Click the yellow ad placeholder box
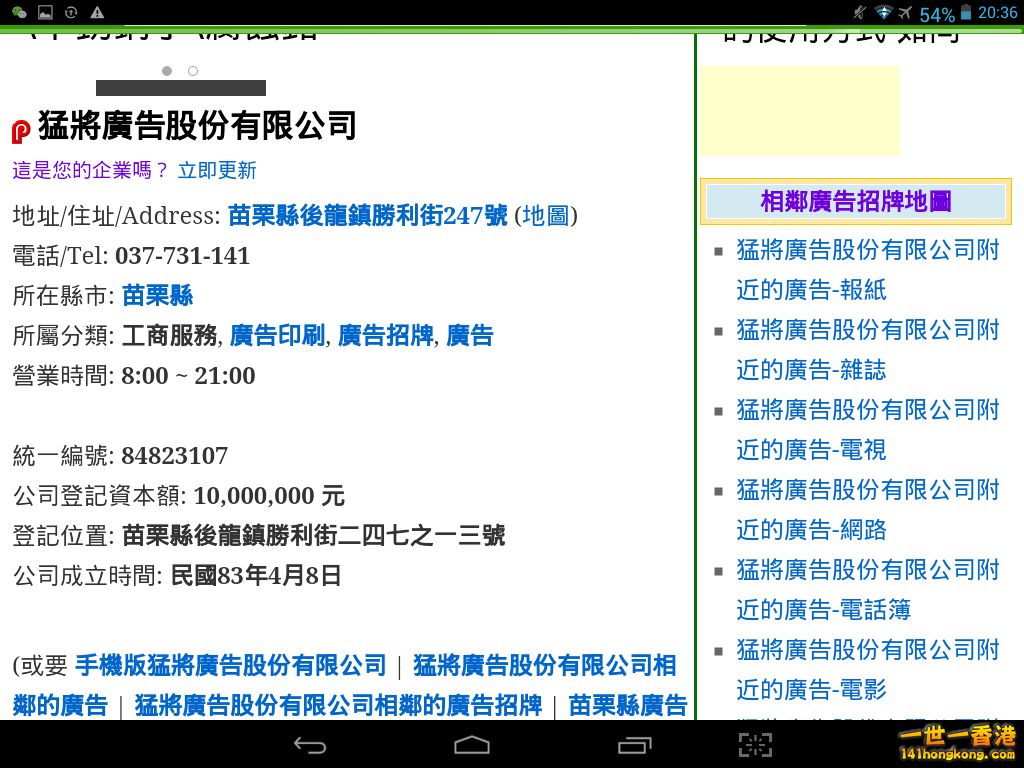The height and width of the screenshot is (768, 1024). coord(799,110)
